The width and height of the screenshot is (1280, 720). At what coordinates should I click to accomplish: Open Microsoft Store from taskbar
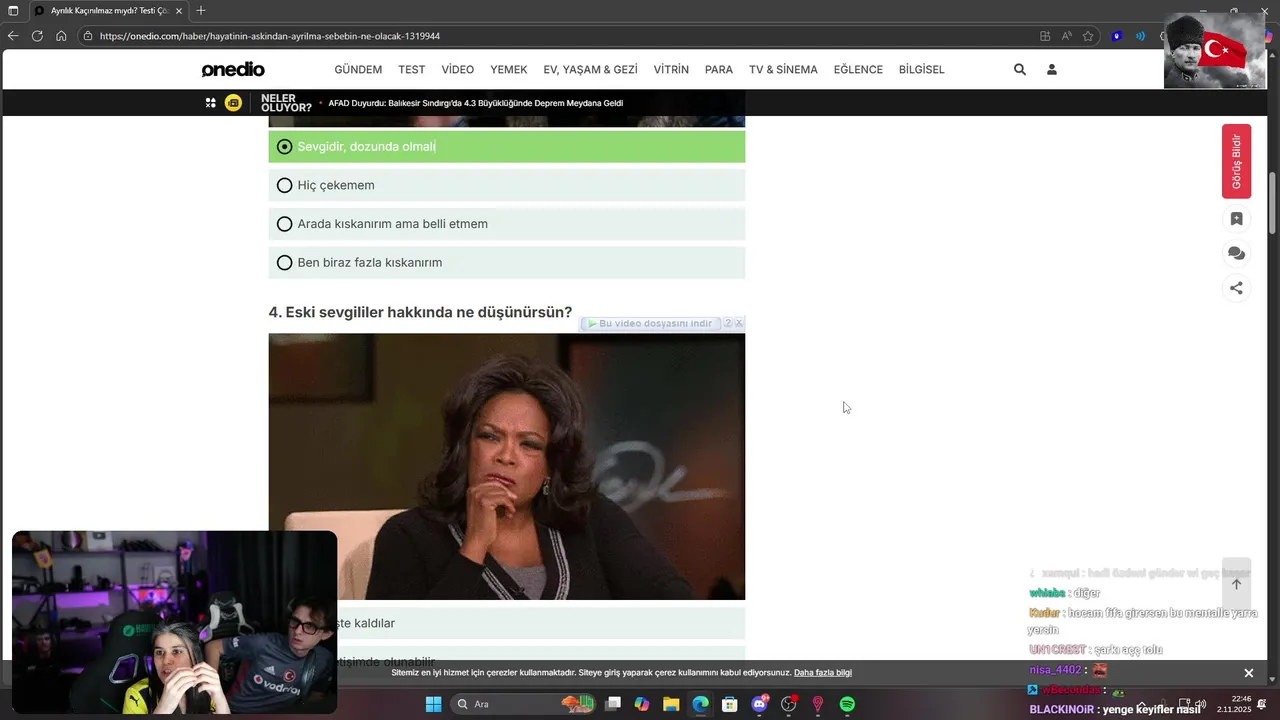730,704
